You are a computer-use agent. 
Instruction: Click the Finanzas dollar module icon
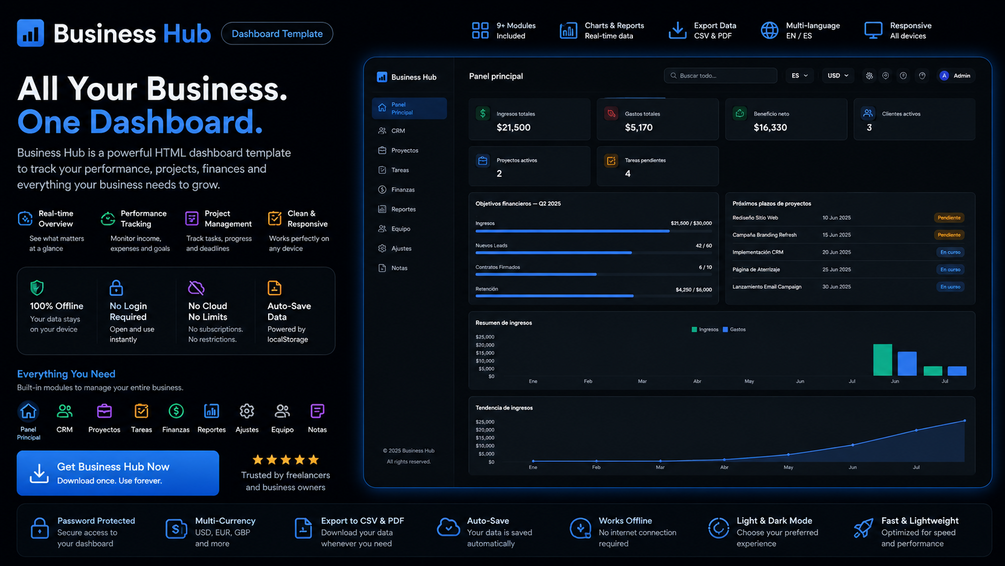coord(176,411)
